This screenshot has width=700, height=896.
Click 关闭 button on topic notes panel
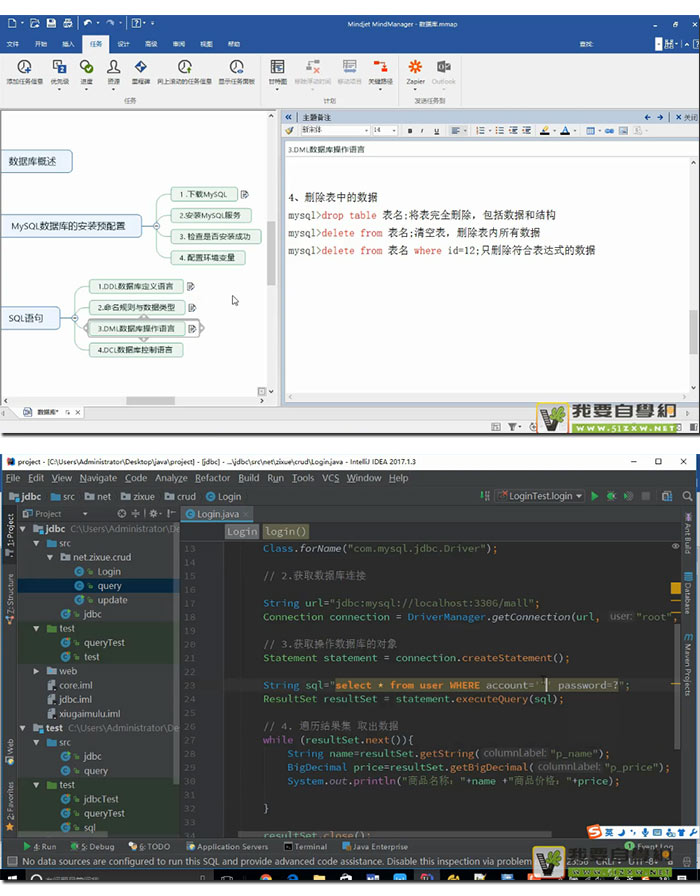point(686,117)
